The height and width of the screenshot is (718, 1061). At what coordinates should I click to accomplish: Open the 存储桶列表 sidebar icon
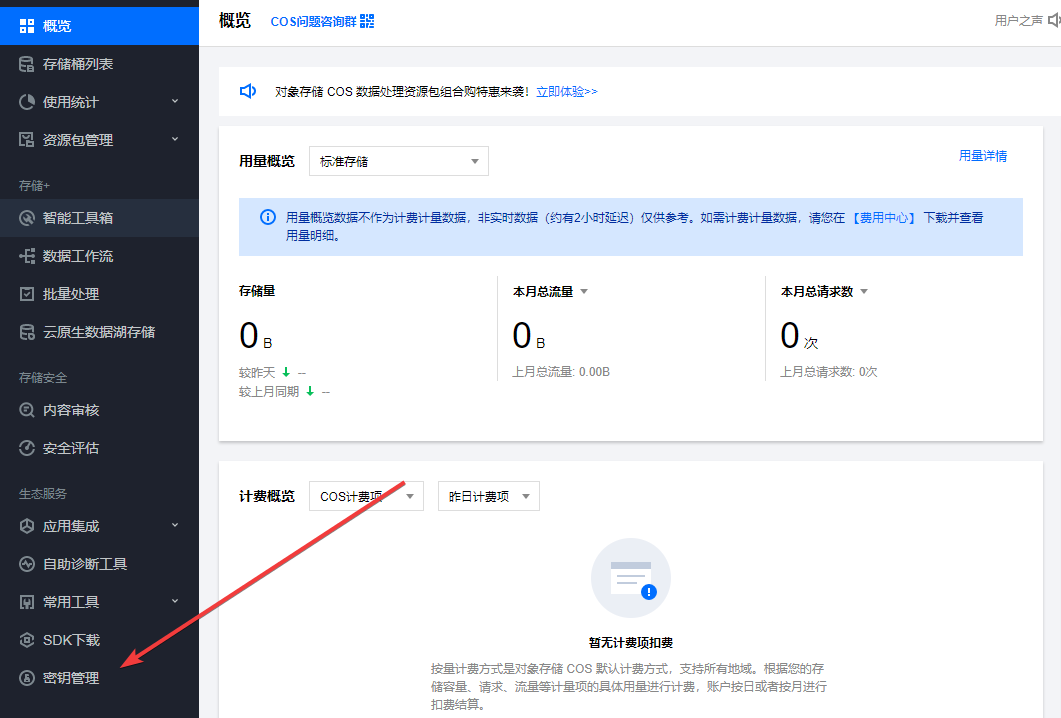tap(80, 63)
